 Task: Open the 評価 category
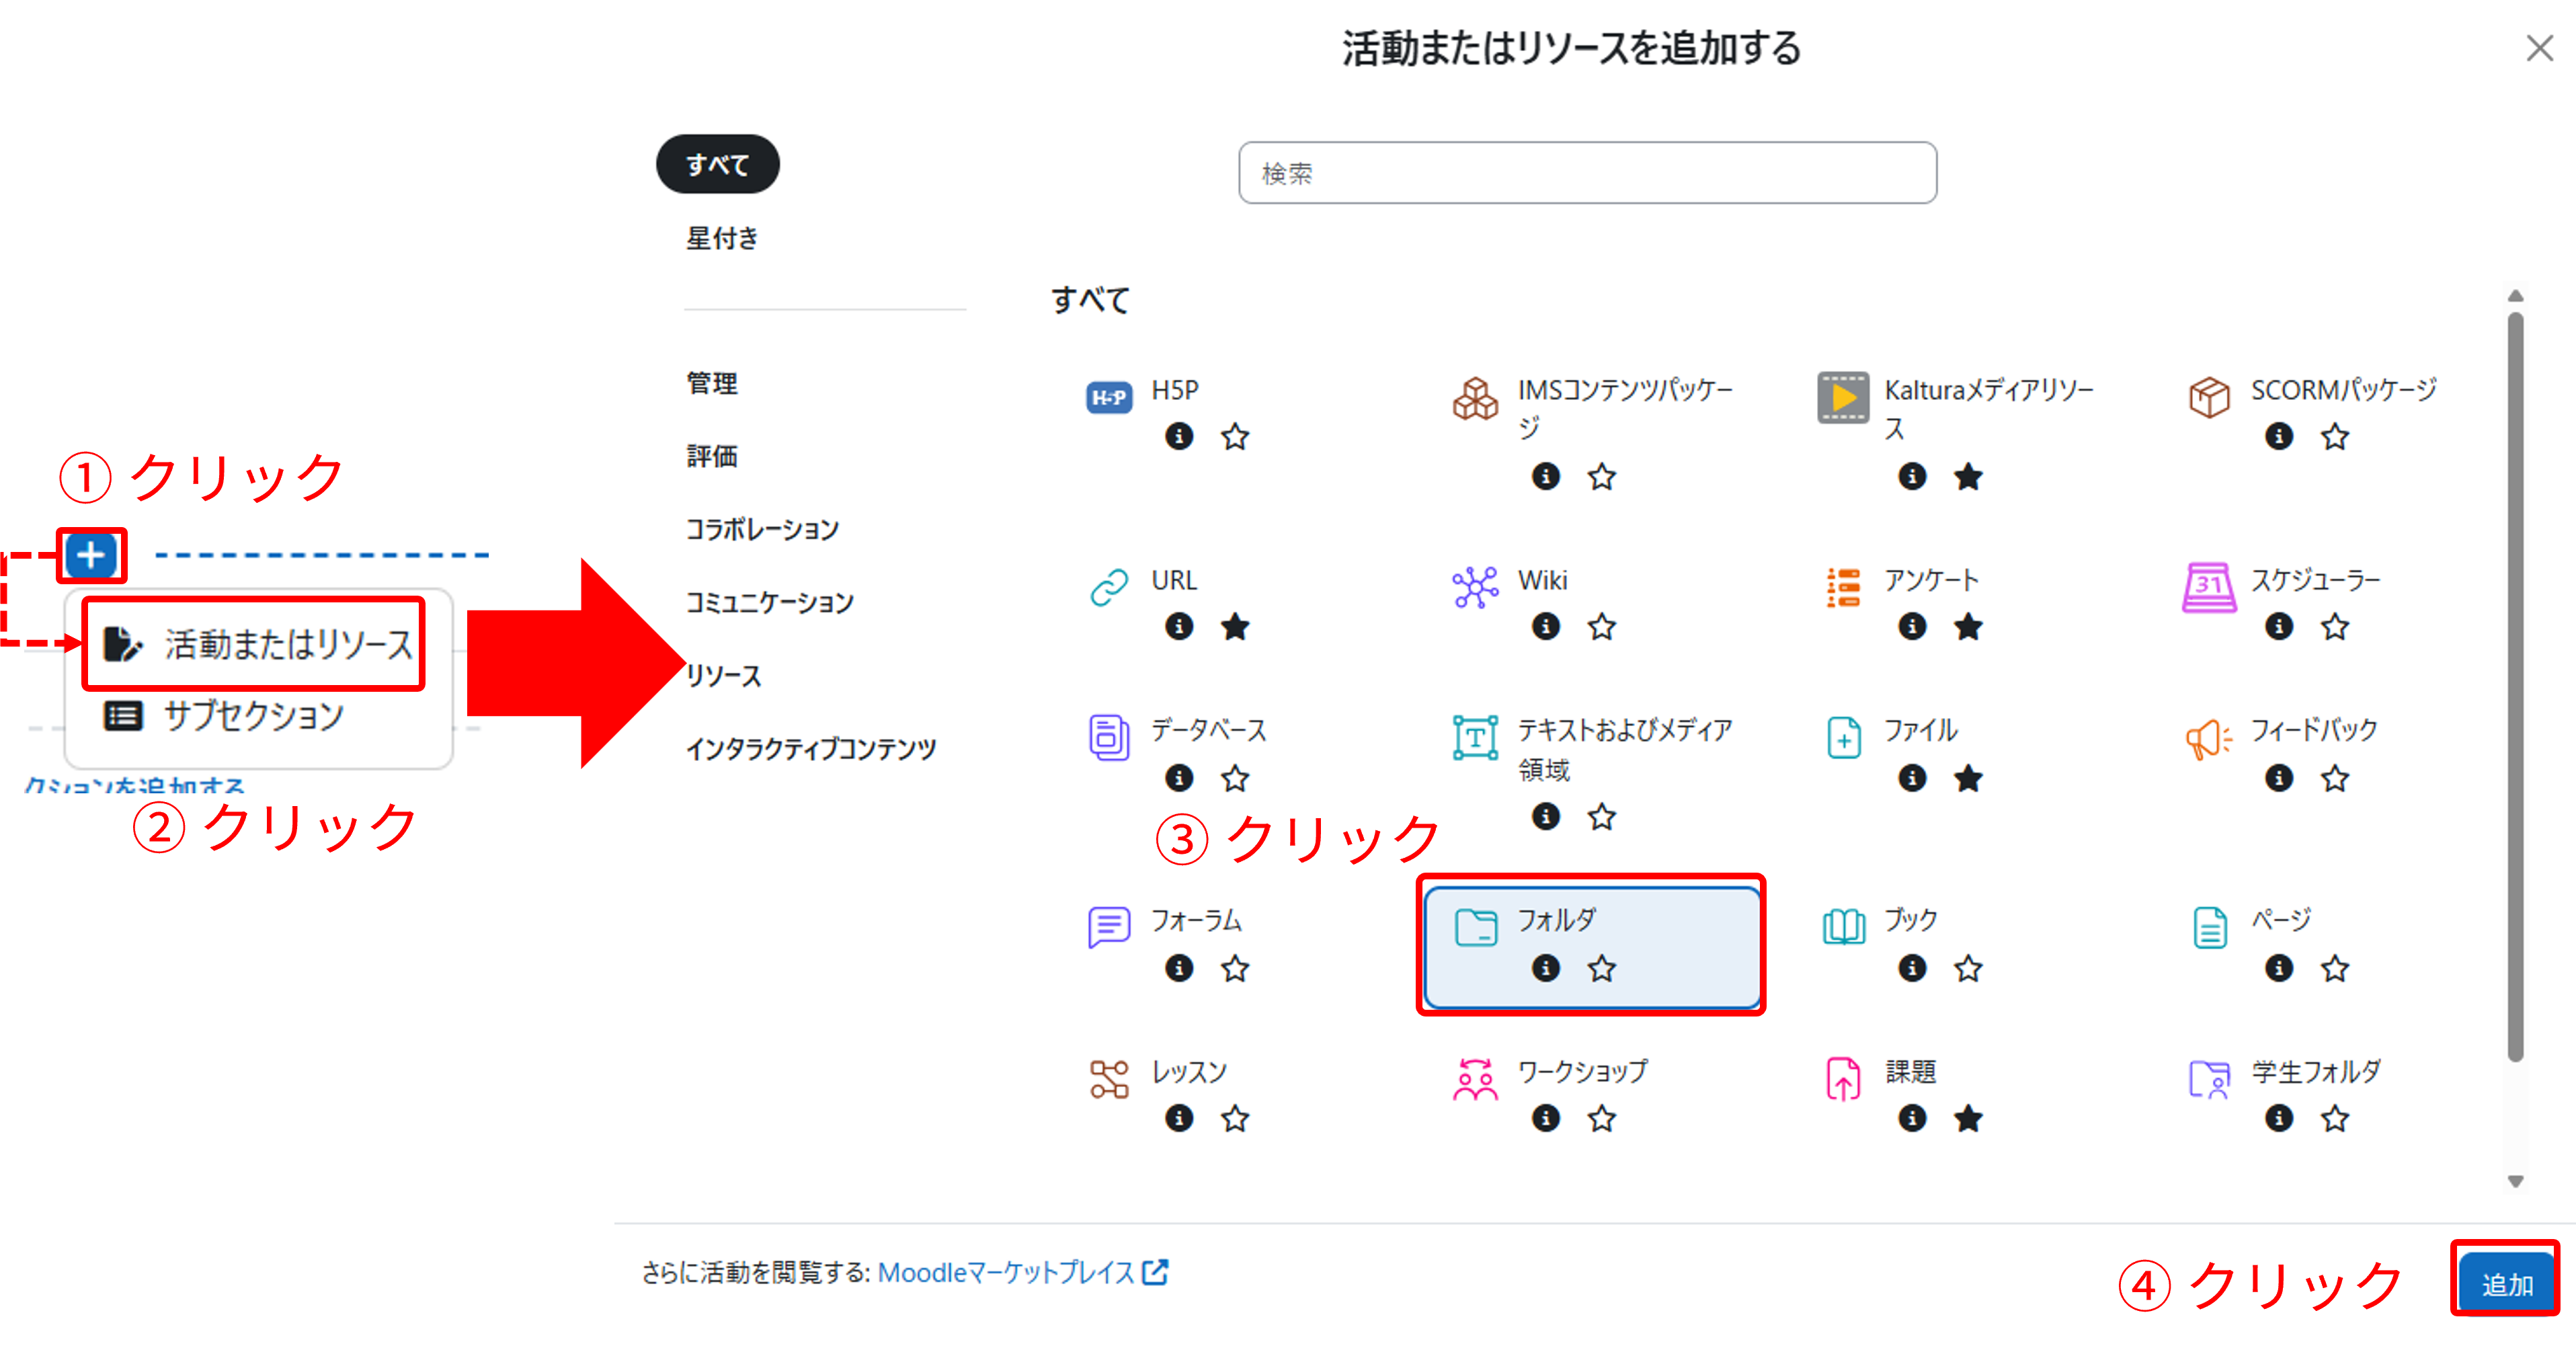click(x=712, y=456)
